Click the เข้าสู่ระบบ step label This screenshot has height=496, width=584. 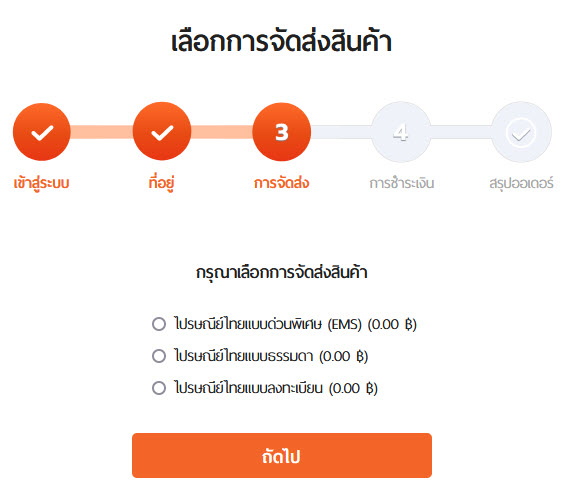(41, 183)
